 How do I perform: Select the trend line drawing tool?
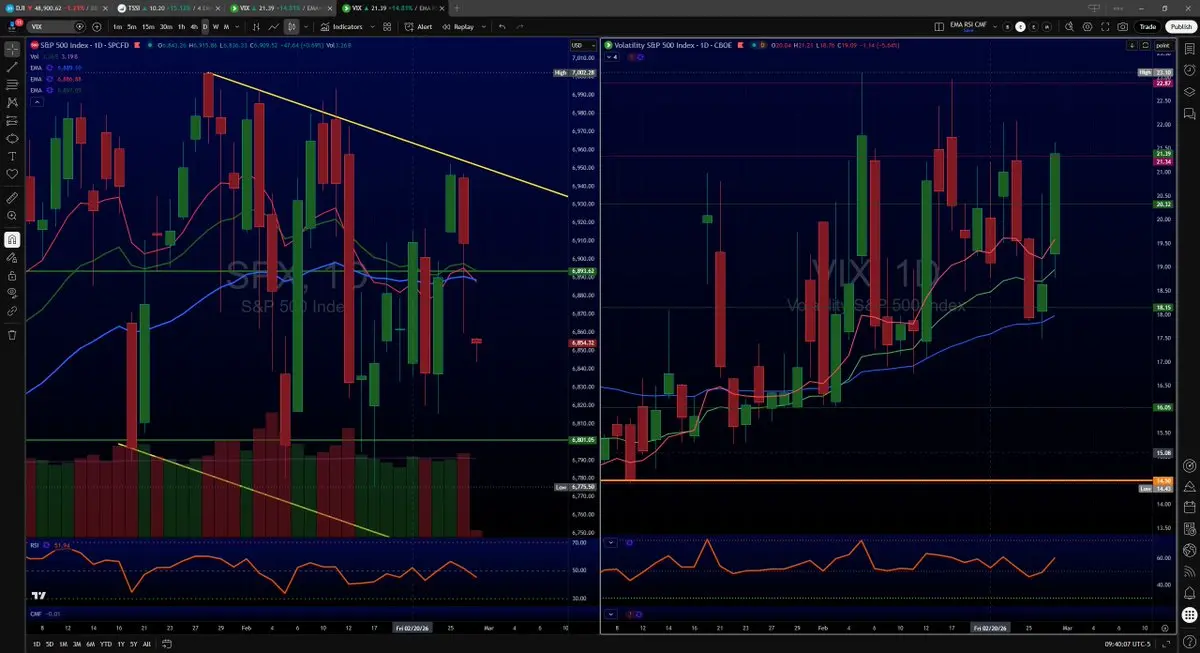tap(12, 66)
